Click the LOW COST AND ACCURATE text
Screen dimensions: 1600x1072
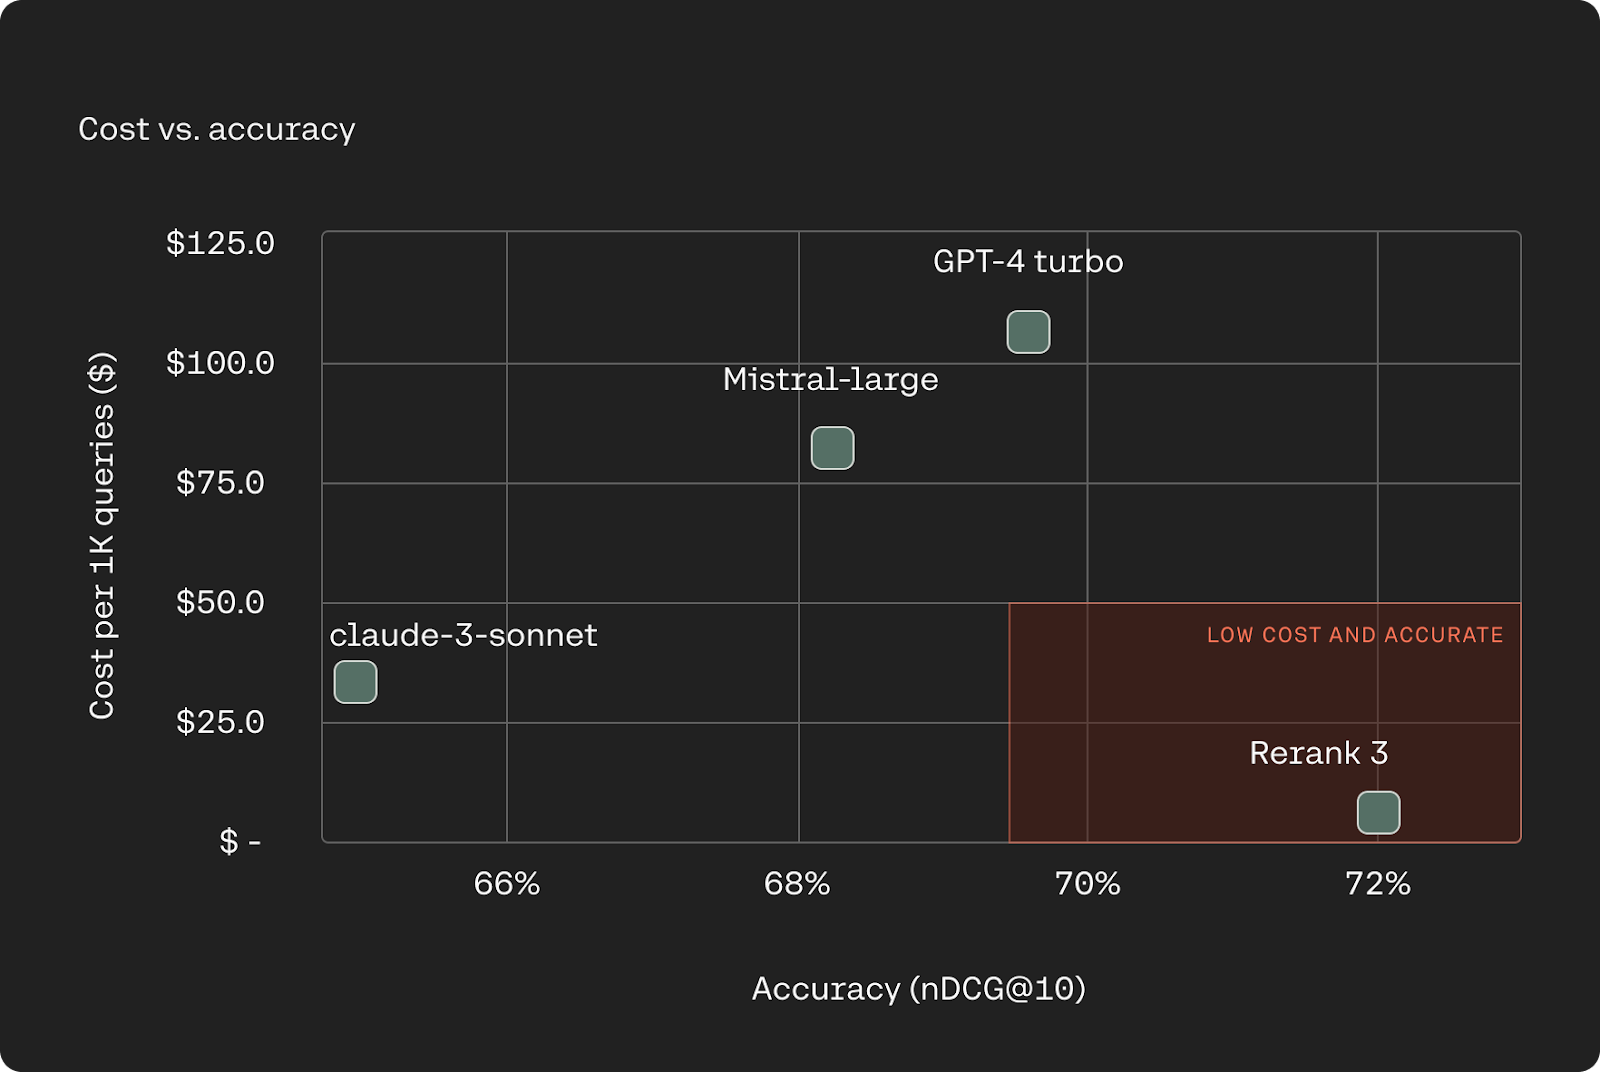pyautogui.click(x=1355, y=635)
